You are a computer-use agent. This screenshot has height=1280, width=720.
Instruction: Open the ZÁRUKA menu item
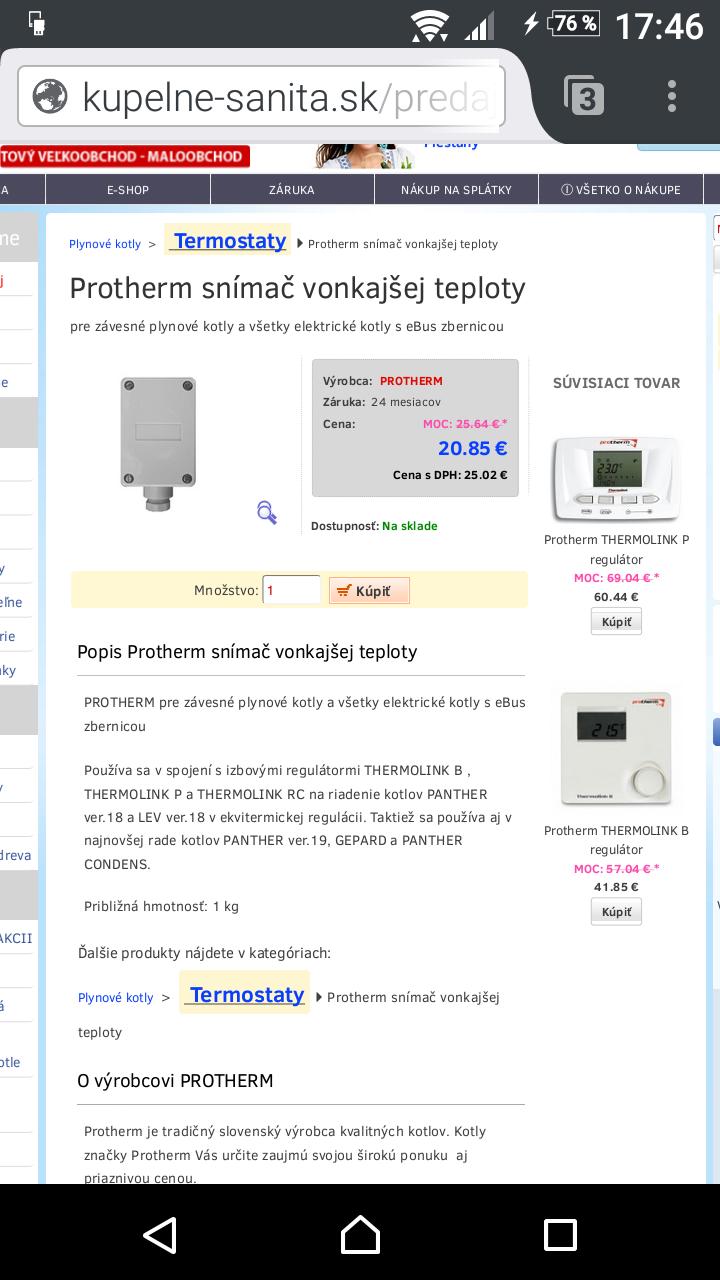point(292,189)
